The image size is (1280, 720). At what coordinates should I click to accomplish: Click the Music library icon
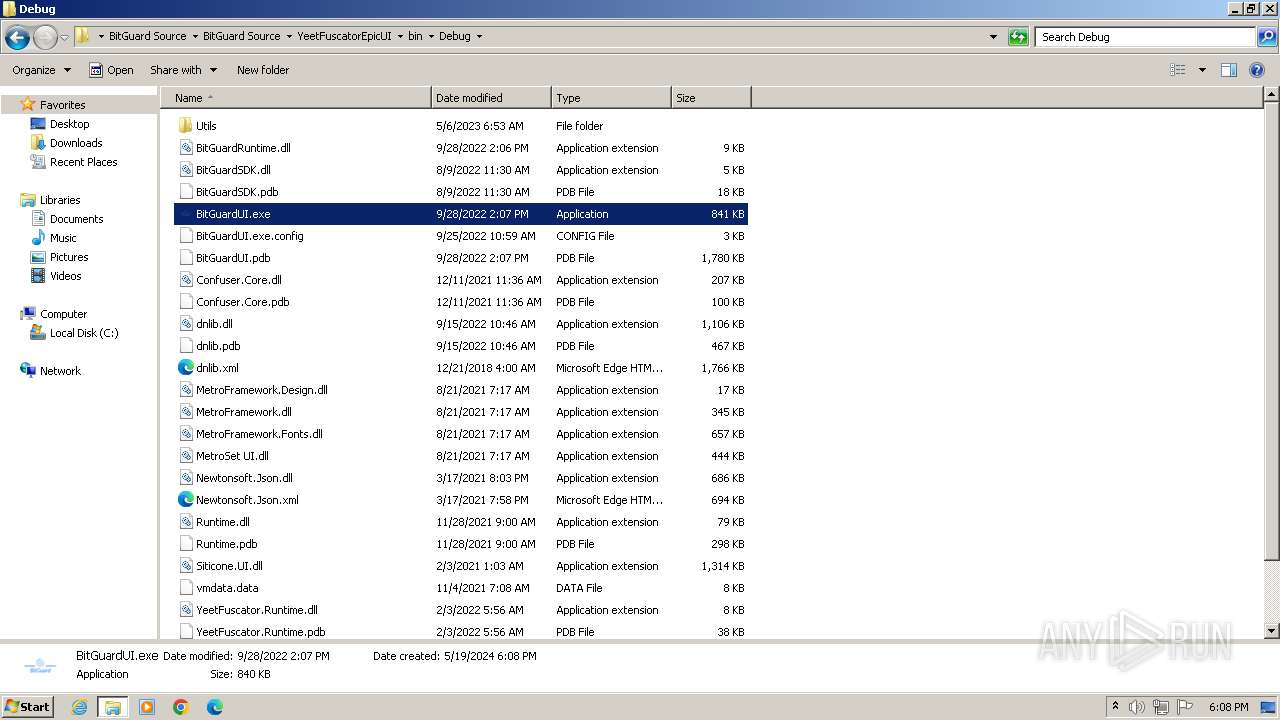coord(38,238)
